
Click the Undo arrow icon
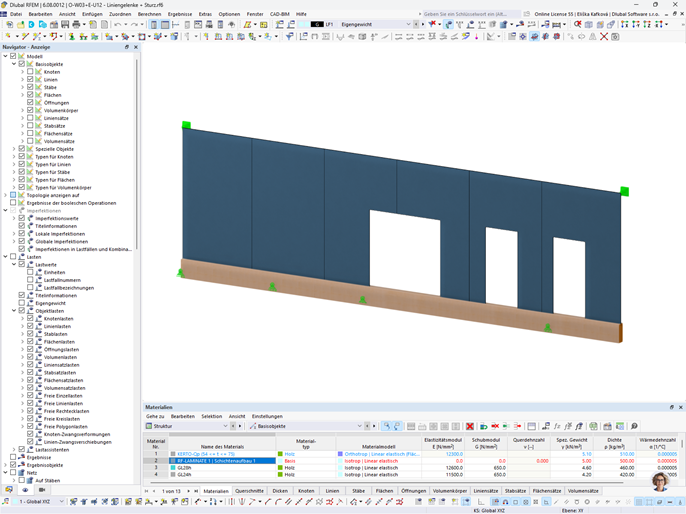pyautogui.click(x=117, y=24)
